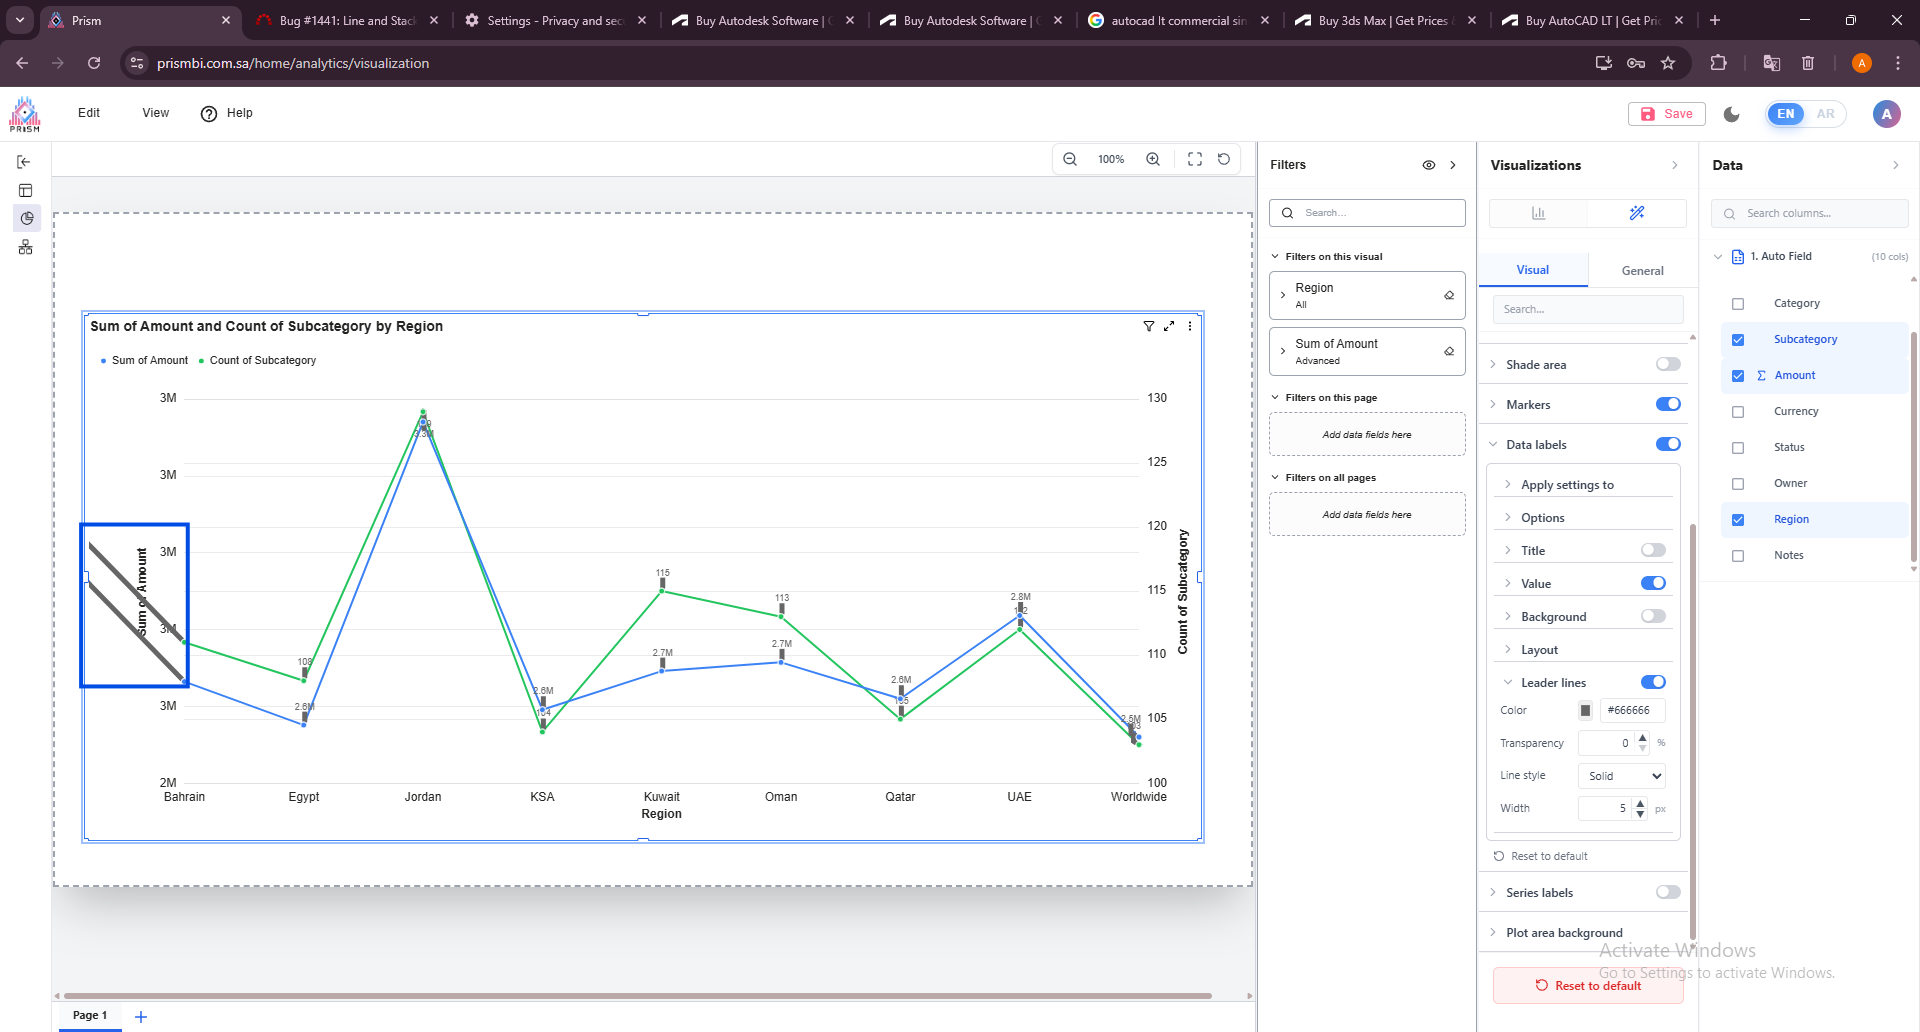The height and width of the screenshot is (1032, 1920).
Task: Turn off the Markers toggle
Action: [1668, 404]
